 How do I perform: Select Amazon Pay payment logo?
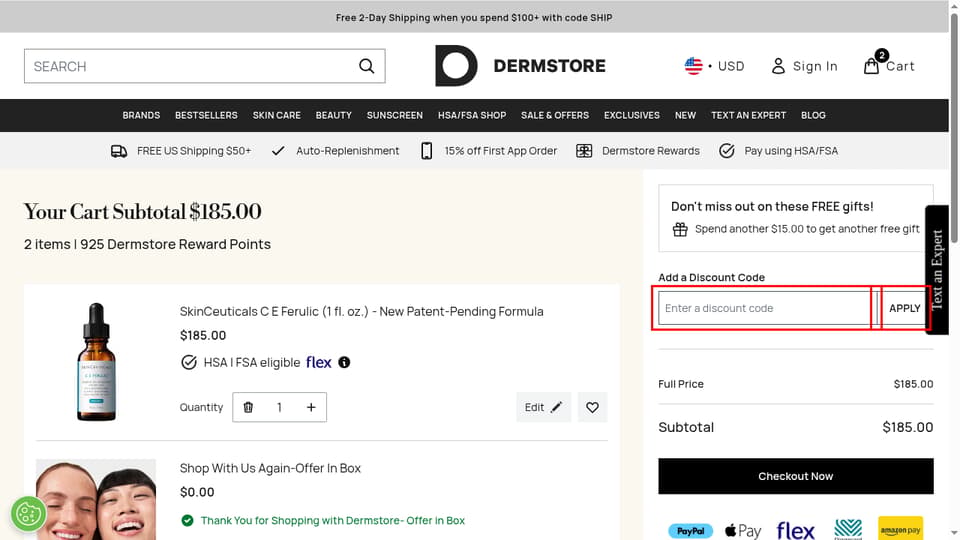(x=900, y=529)
